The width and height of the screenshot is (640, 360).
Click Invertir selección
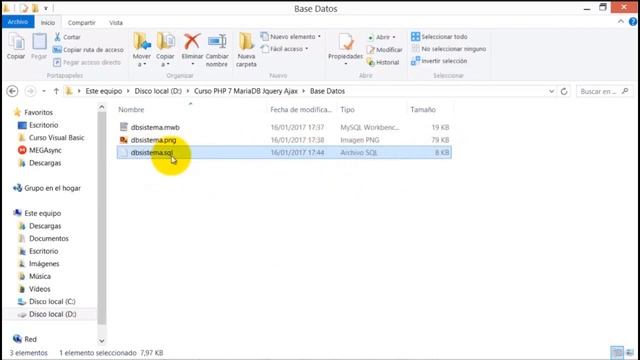point(439,61)
